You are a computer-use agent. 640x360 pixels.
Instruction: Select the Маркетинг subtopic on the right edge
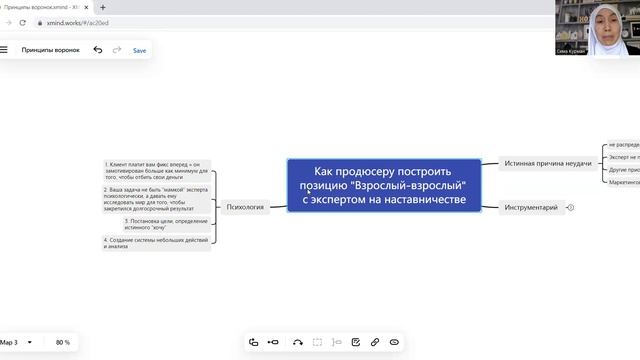[624, 182]
